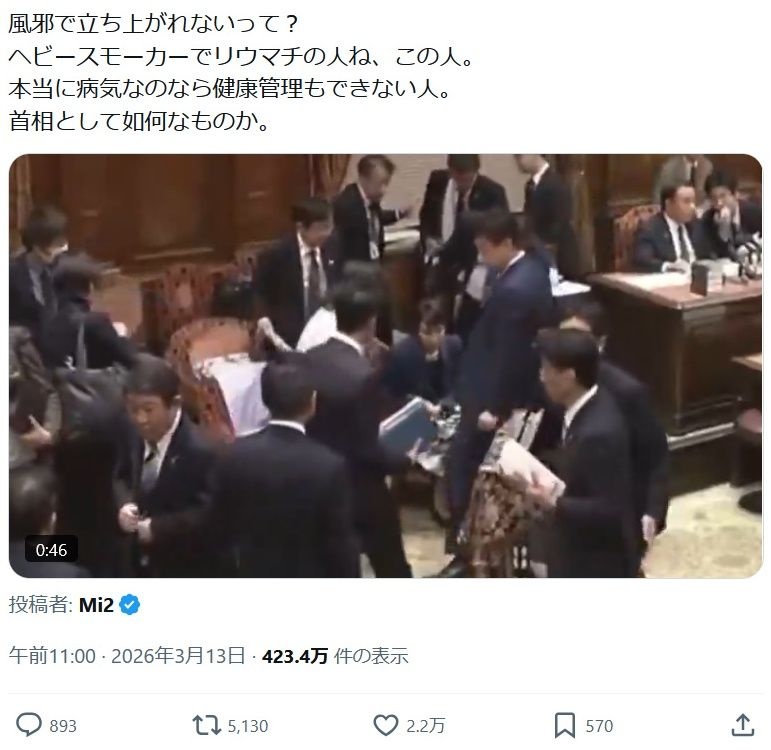Click the 投稿者 label under the video
This screenshot has height=750, width=771.
point(41,604)
